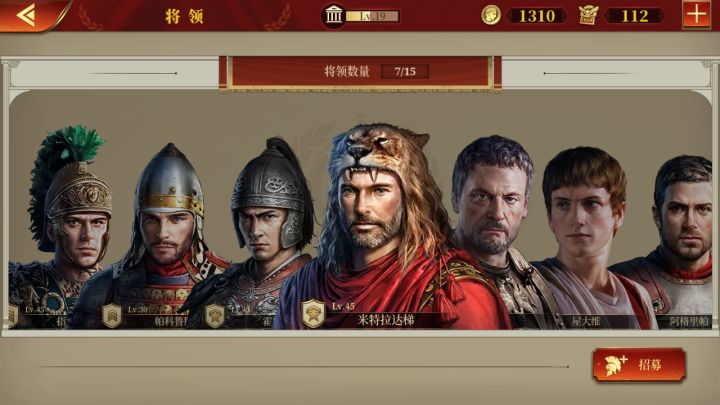The width and height of the screenshot is (720, 405).
Task: Tap the golden medal currency icon
Action: pyautogui.click(x=588, y=16)
